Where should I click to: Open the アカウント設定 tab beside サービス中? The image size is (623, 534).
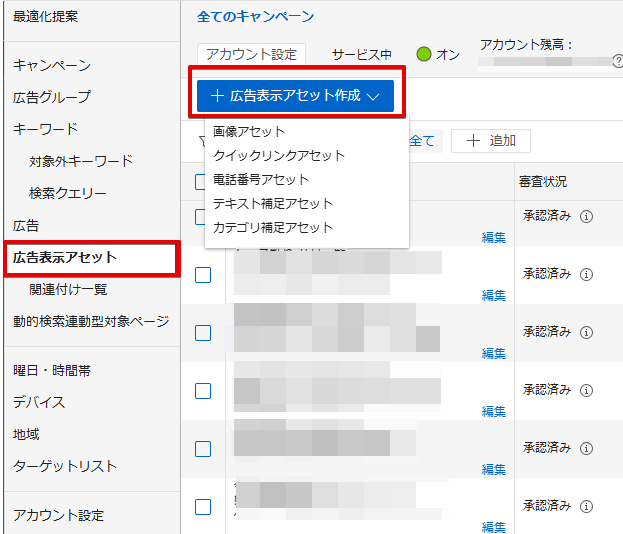(250, 55)
